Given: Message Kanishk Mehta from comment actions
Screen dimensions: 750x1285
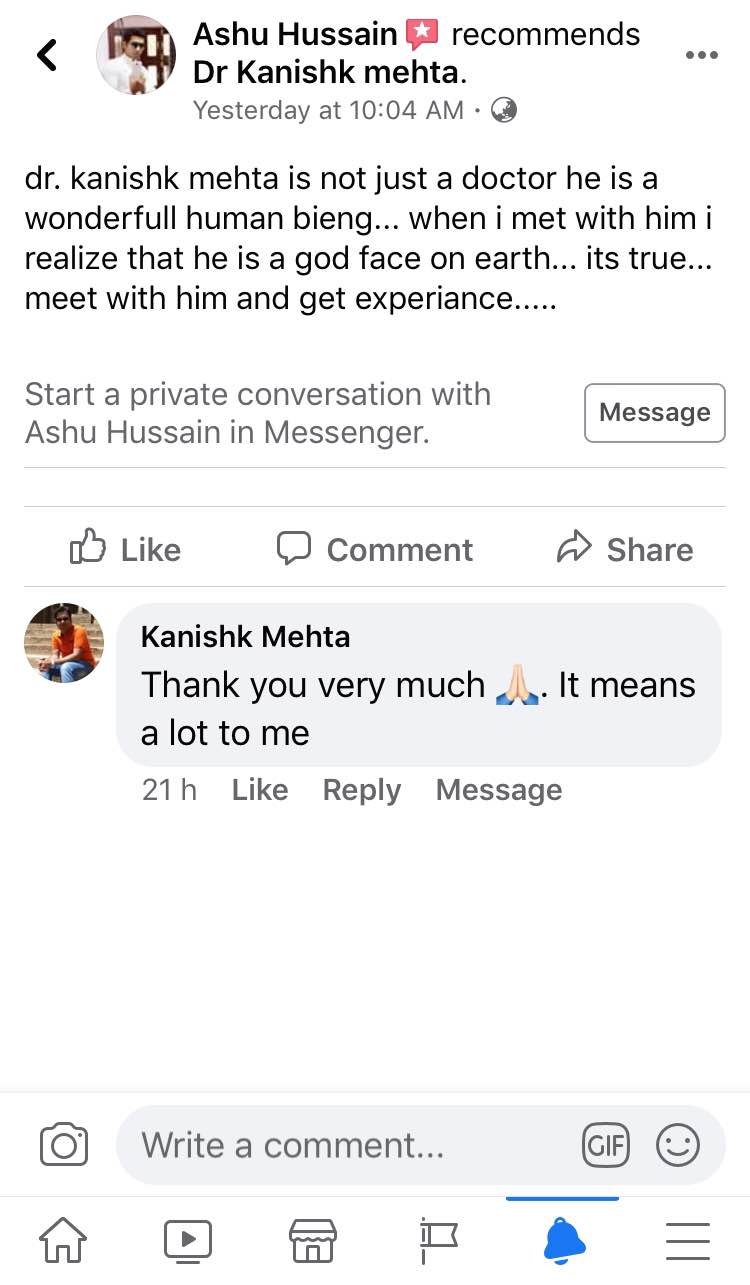Looking at the screenshot, I should coord(499,790).
